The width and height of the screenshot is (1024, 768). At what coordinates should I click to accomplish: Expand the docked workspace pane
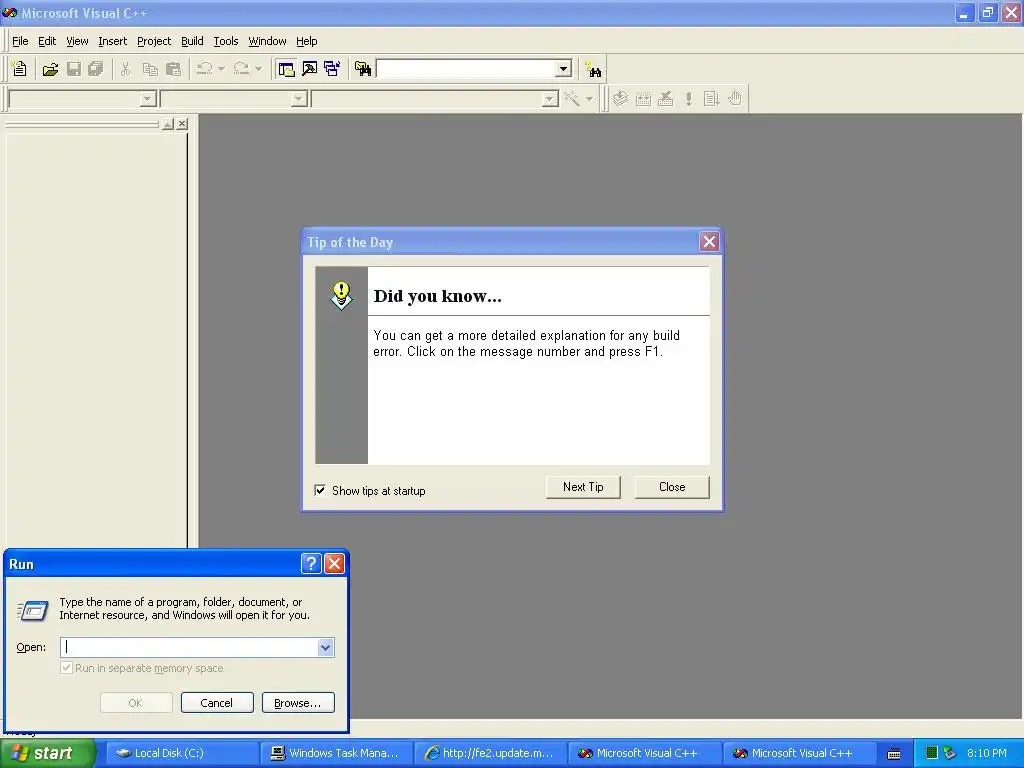168,124
